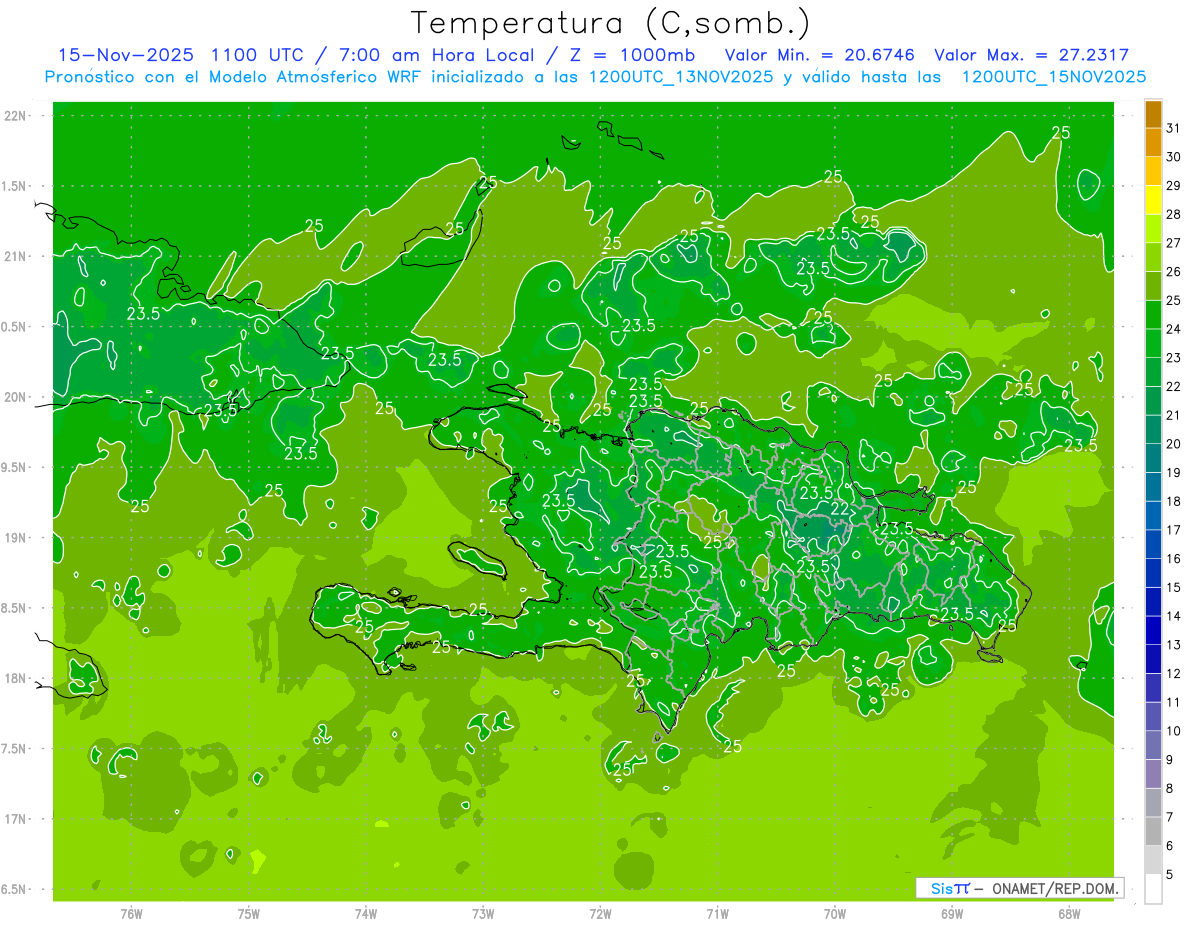Click orange swatch between 30 and 31
This screenshot has height=927, width=1200.
click(1153, 143)
